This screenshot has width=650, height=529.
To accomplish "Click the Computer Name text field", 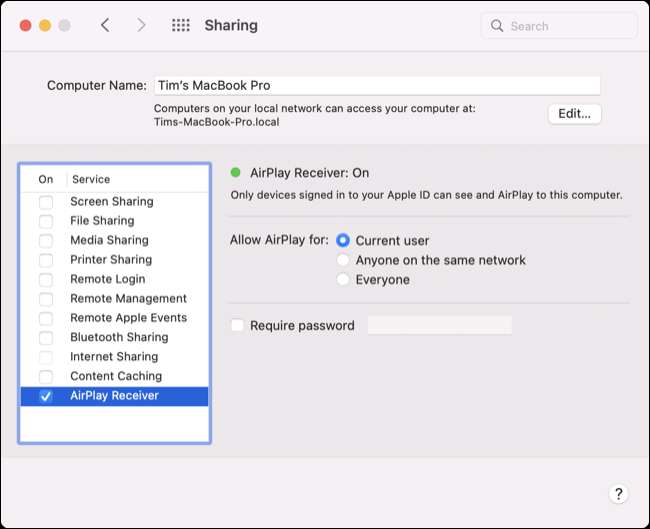I will [x=376, y=86].
